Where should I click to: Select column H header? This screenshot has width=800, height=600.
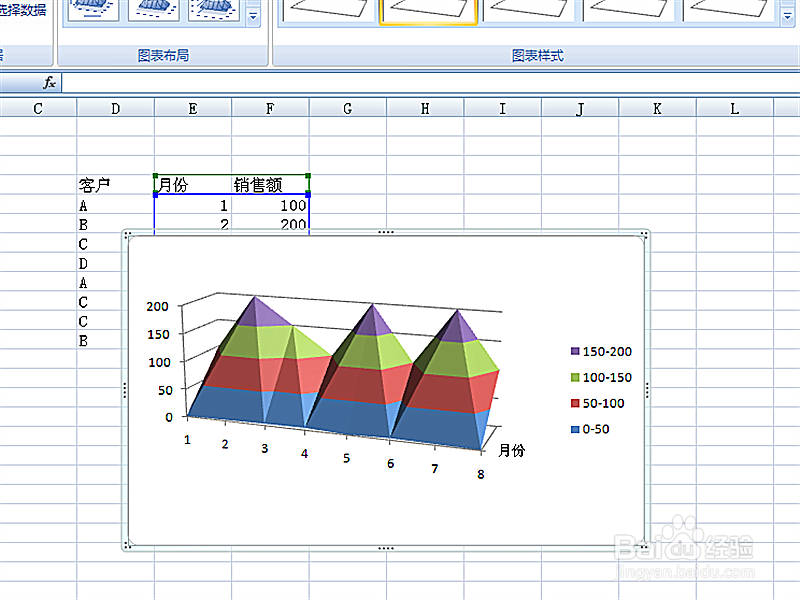point(425,109)
